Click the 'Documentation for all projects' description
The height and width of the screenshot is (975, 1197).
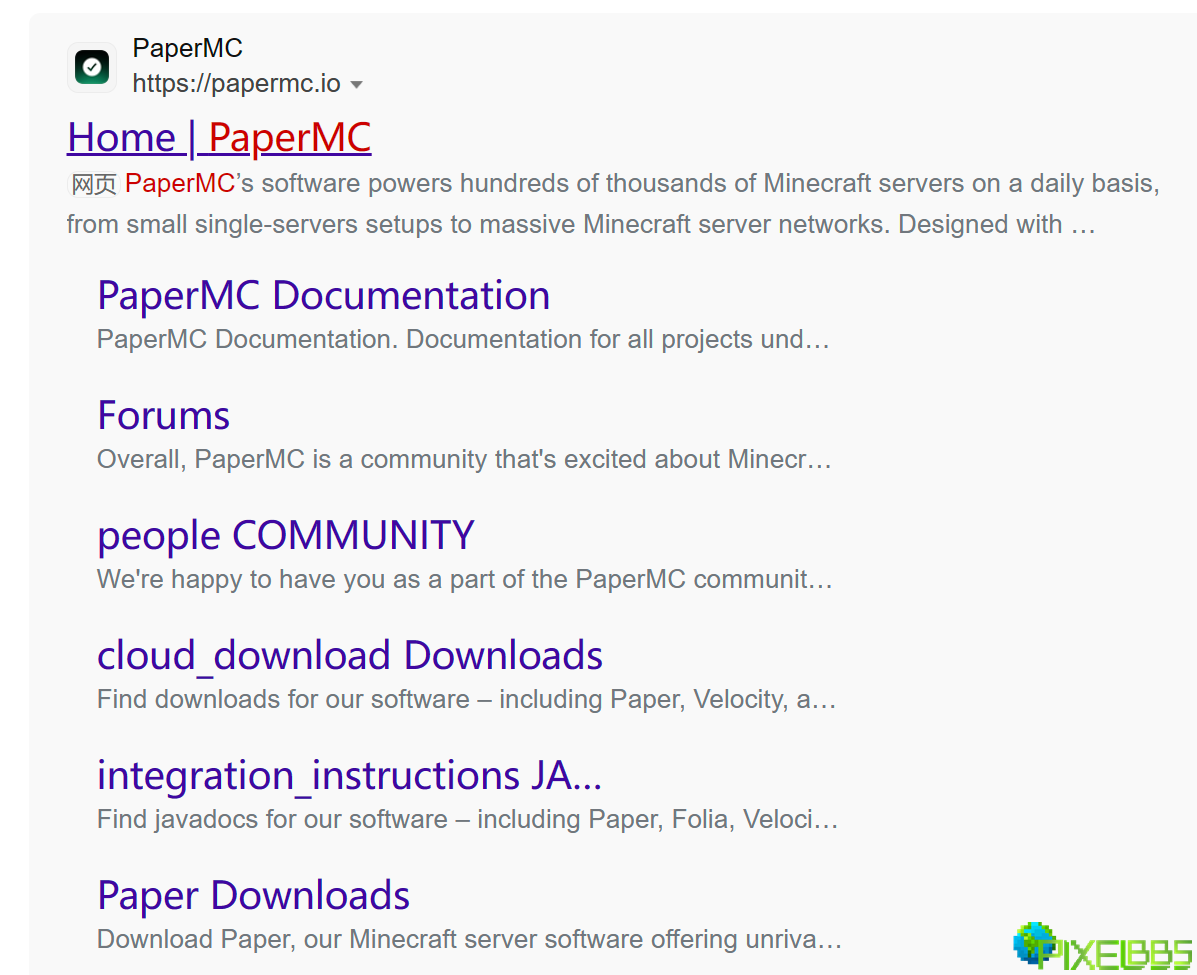[463, 339]
